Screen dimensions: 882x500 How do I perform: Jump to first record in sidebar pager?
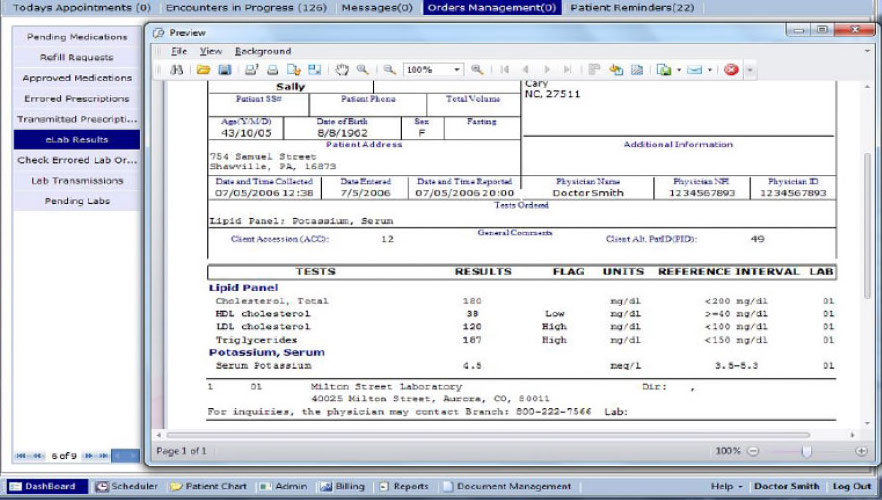pos(21,456)
